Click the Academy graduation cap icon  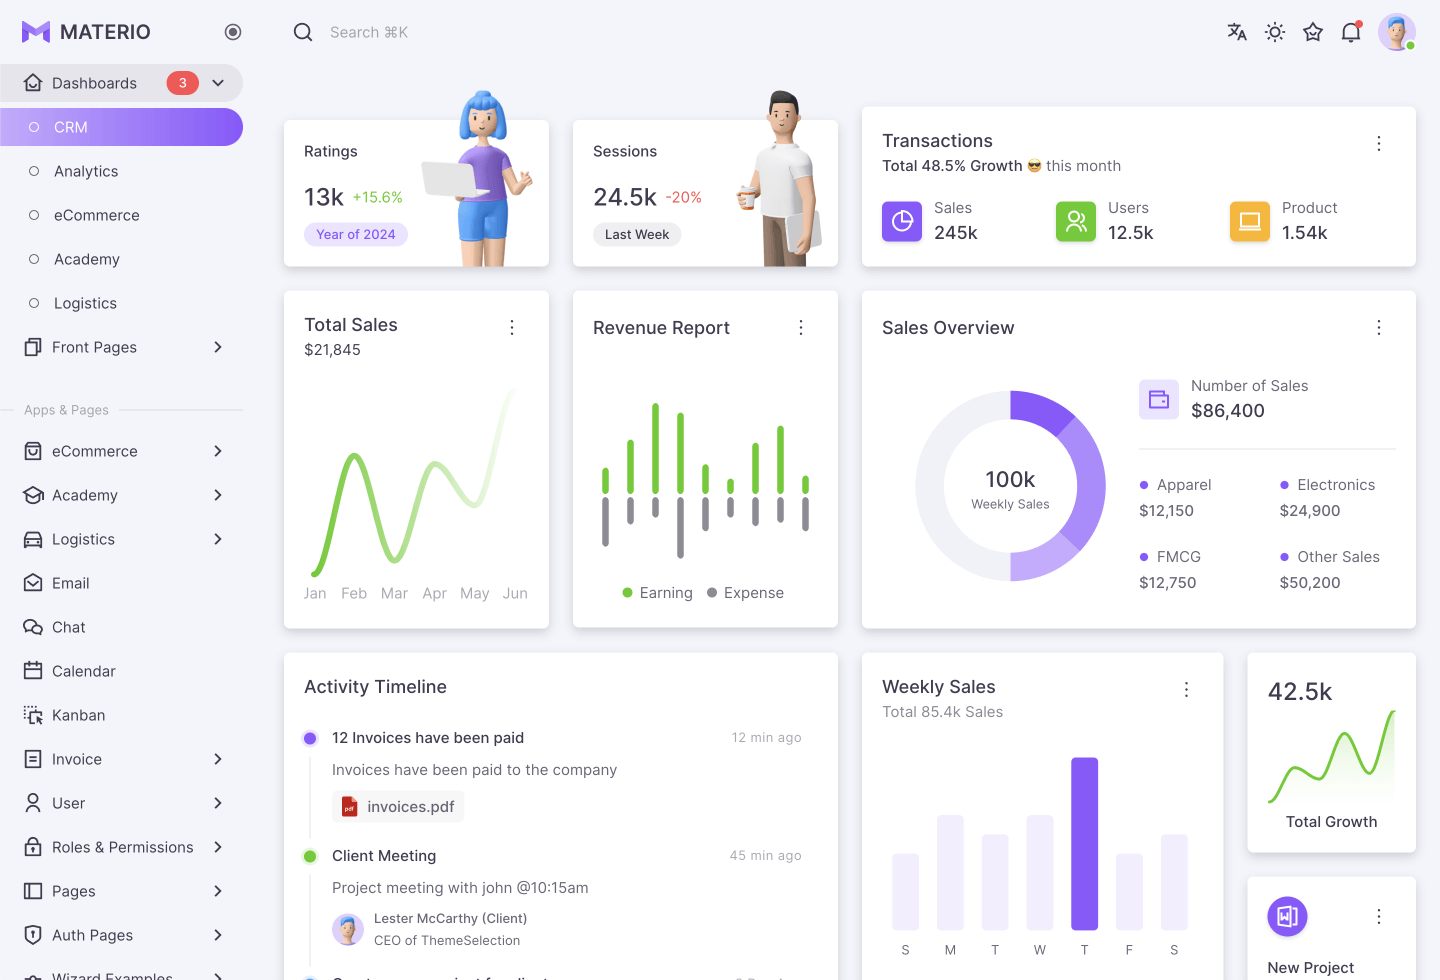tap(33, 495)
